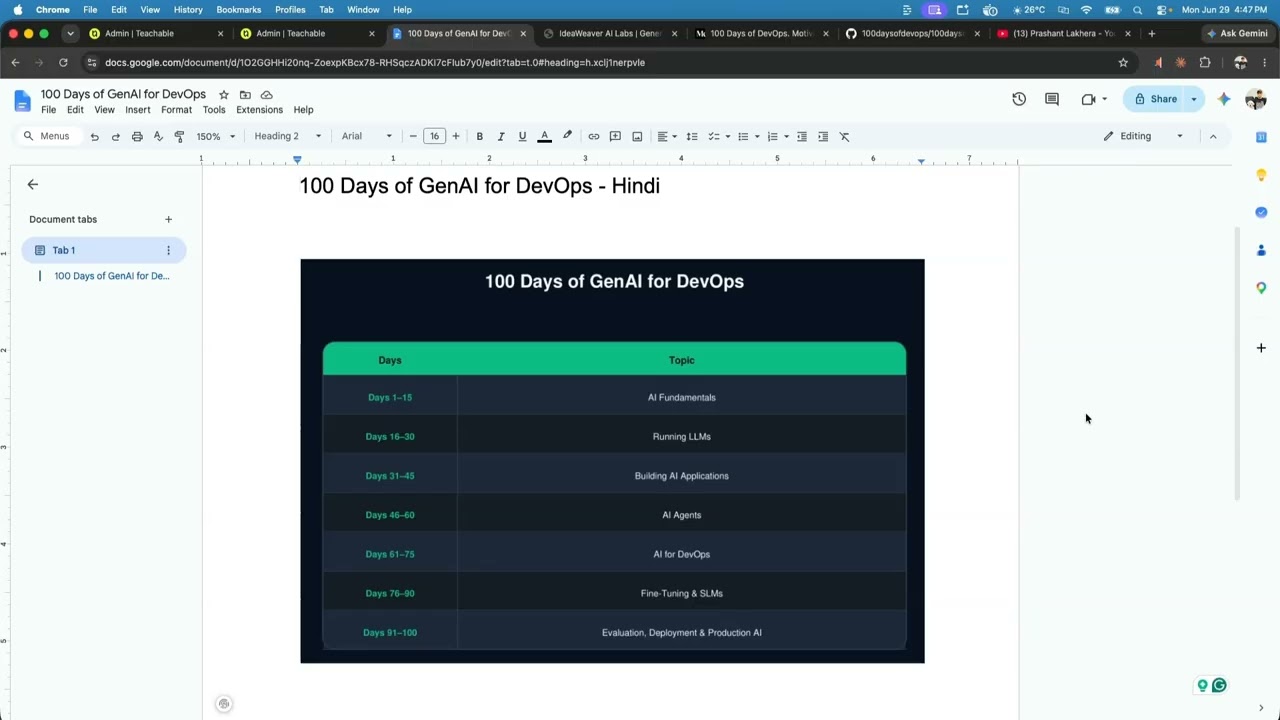Toggle italic formatting

pos(501,136)
